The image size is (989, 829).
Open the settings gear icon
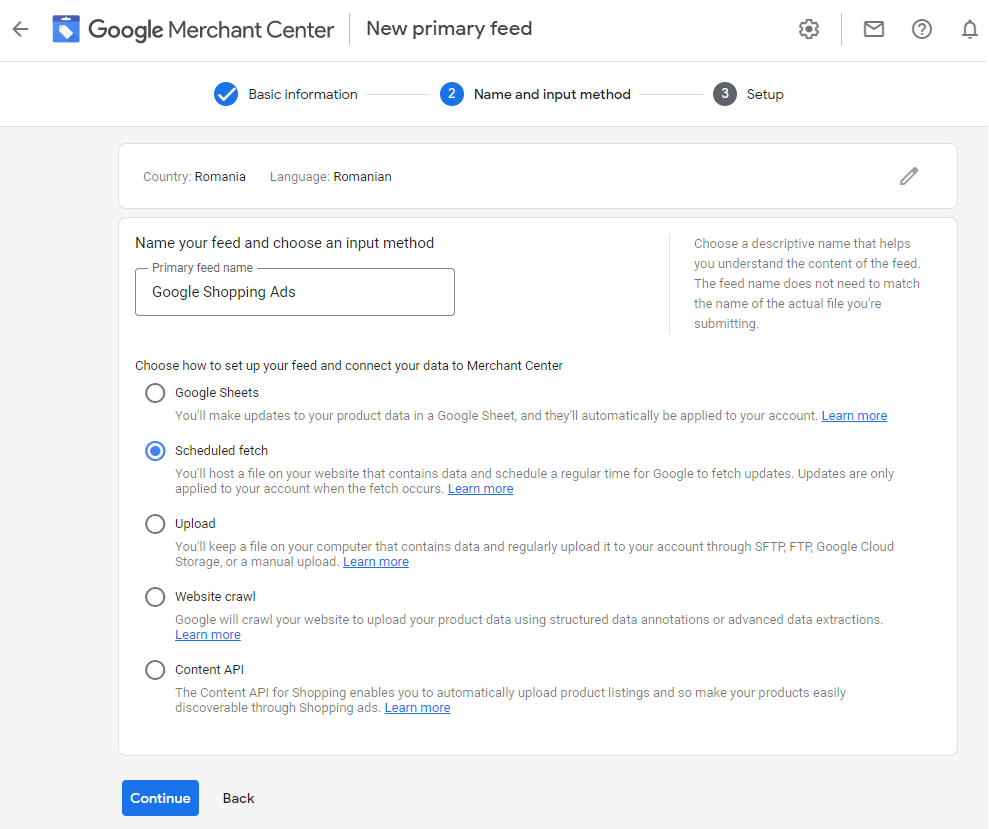coord(809,29)
